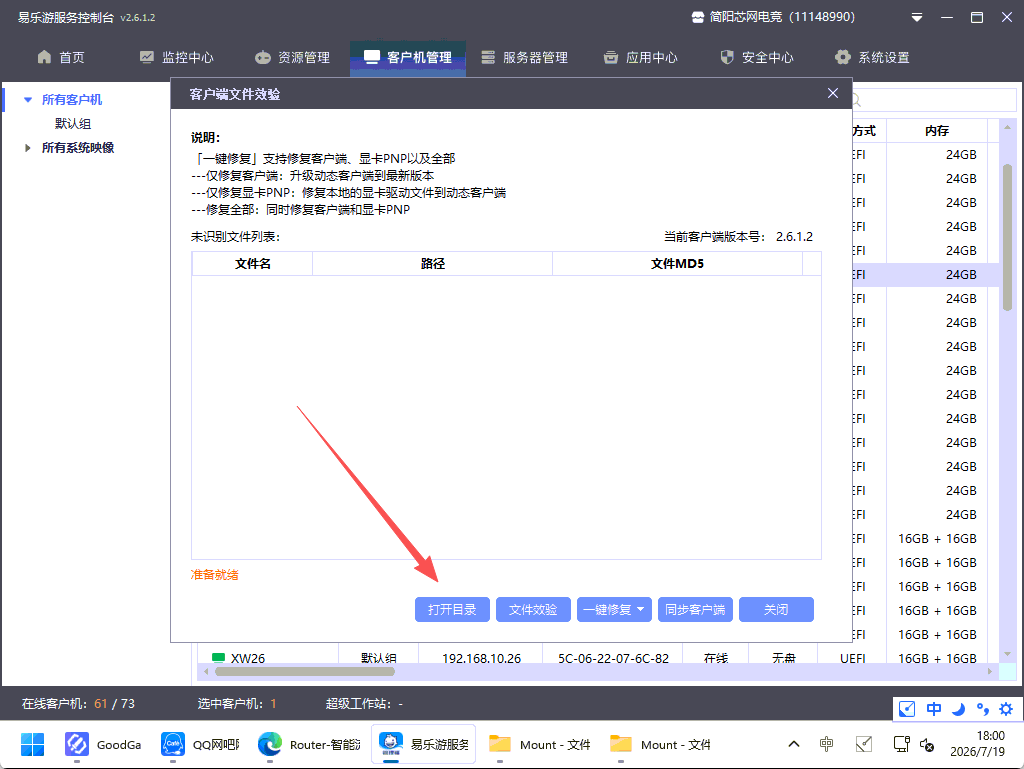The height and width of the screenshot is (769, 1024).
Task: Click IME toolbar logo icon
Action: [906, 709]
